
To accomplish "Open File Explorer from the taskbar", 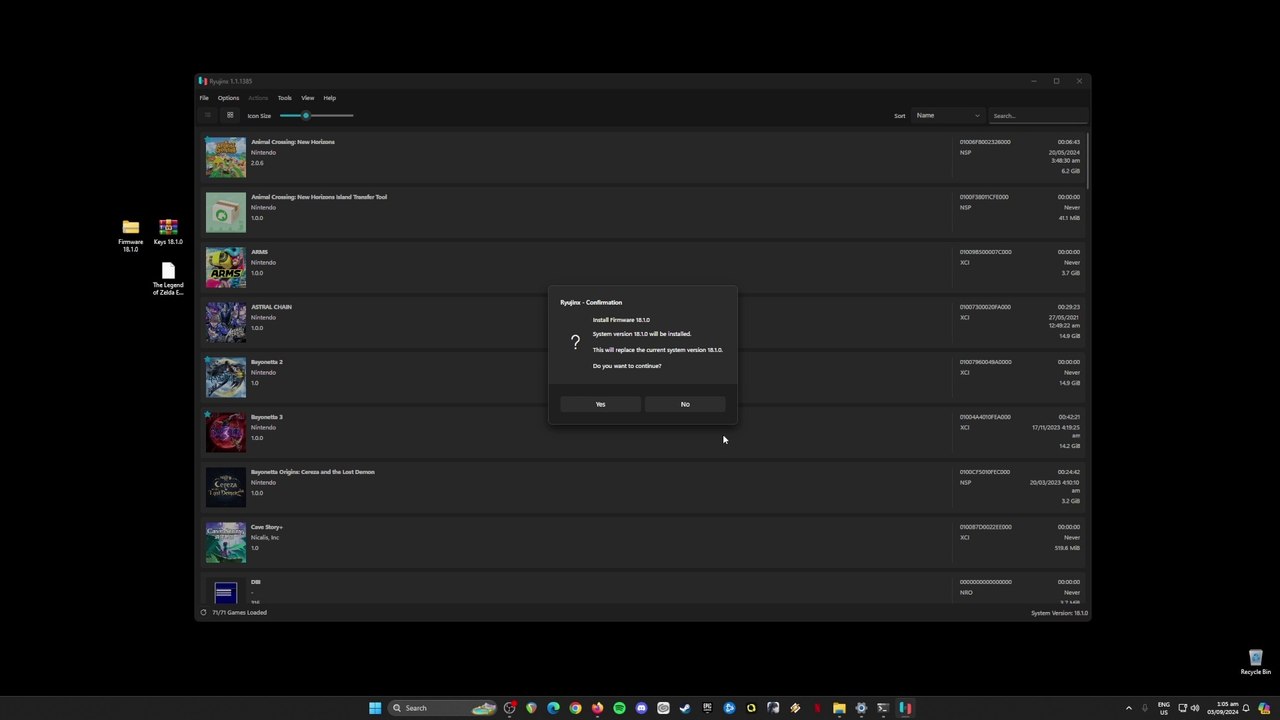I will (x=839, y=708).
